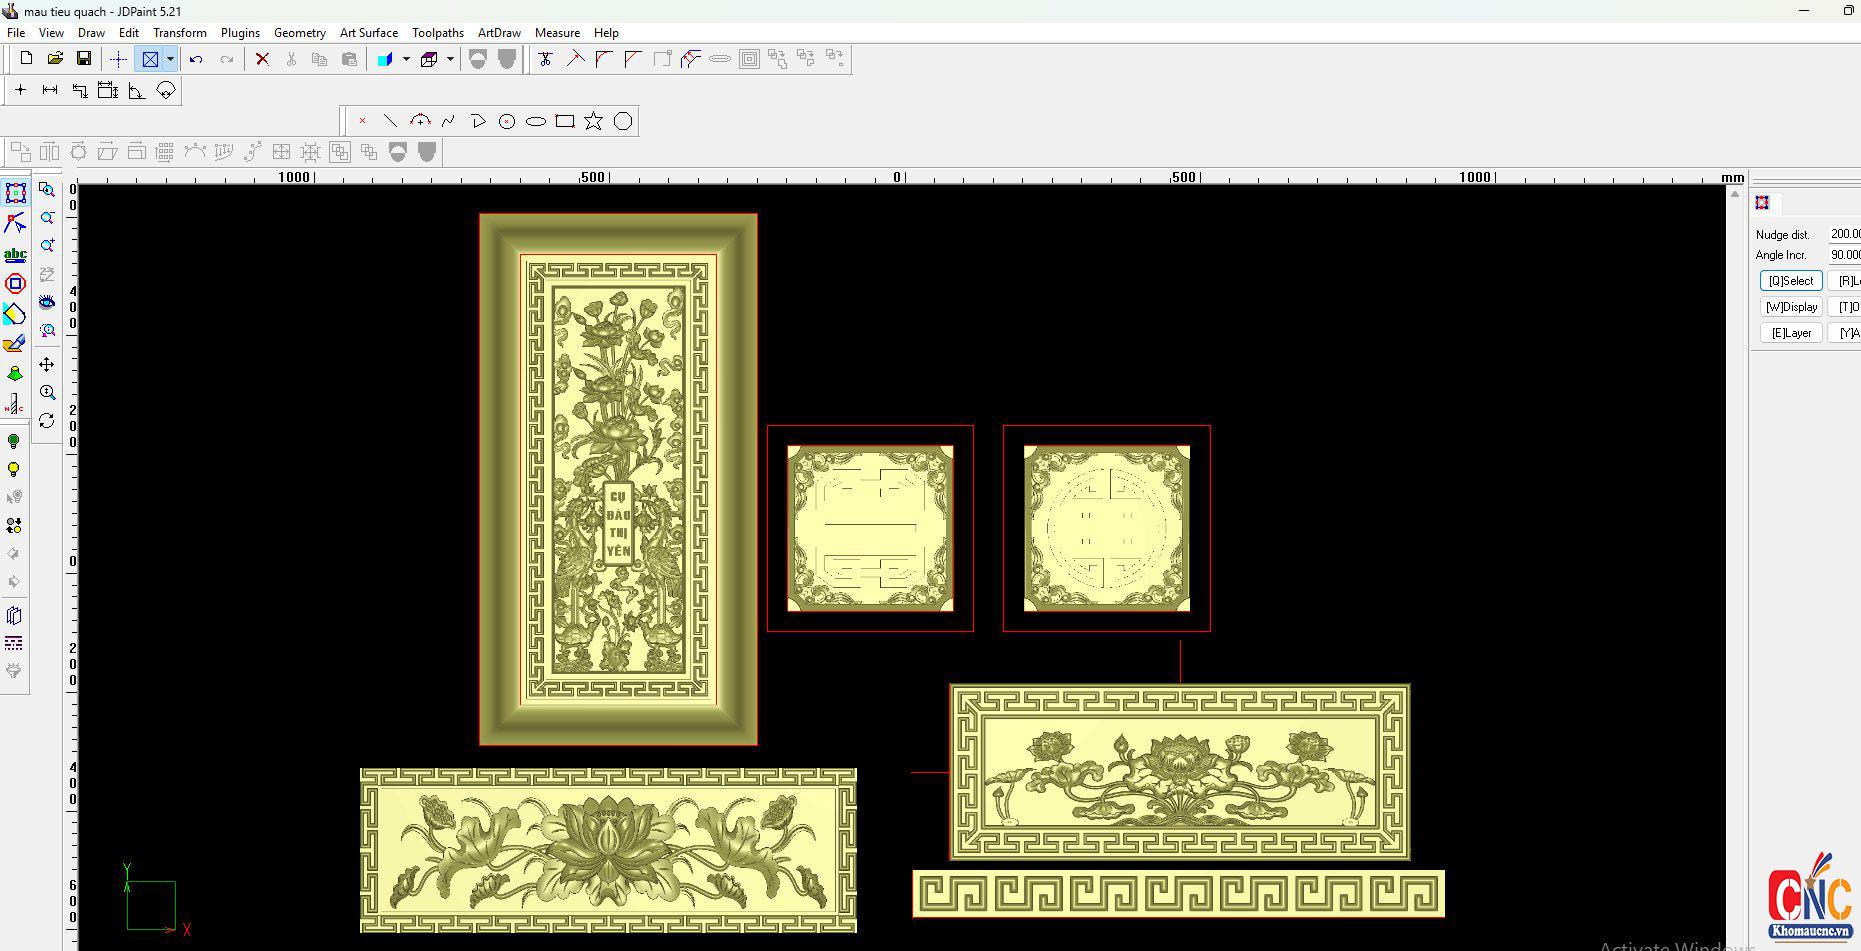The width and height of the screenshot is (1861, 951).
Task: Open the Art Surface menu
Action: (368, 33)
